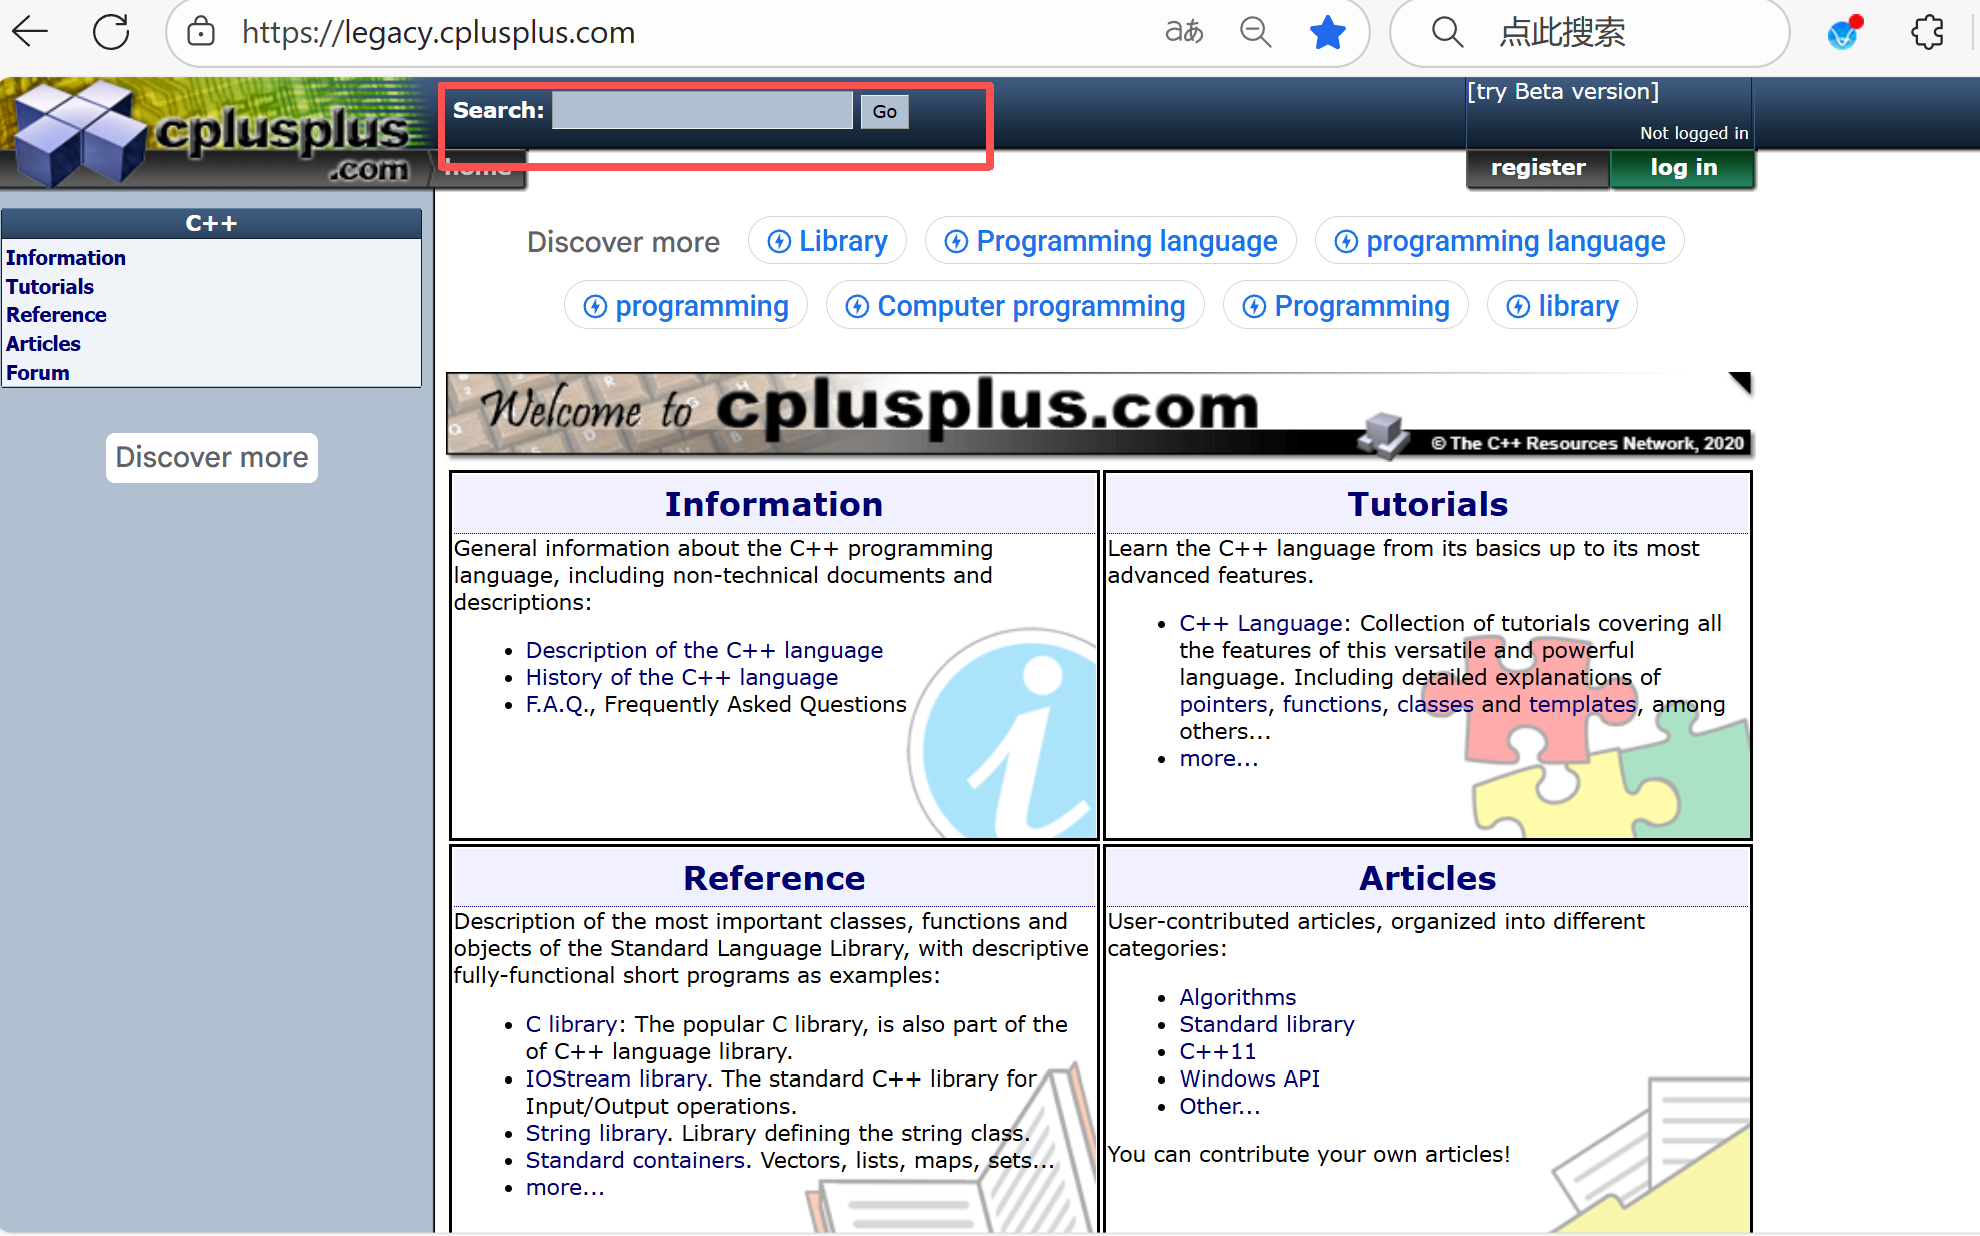This screenshot has width=1980, height=1236.
Task: Click the Library discover more chip
Action: [x=827, y=241]
